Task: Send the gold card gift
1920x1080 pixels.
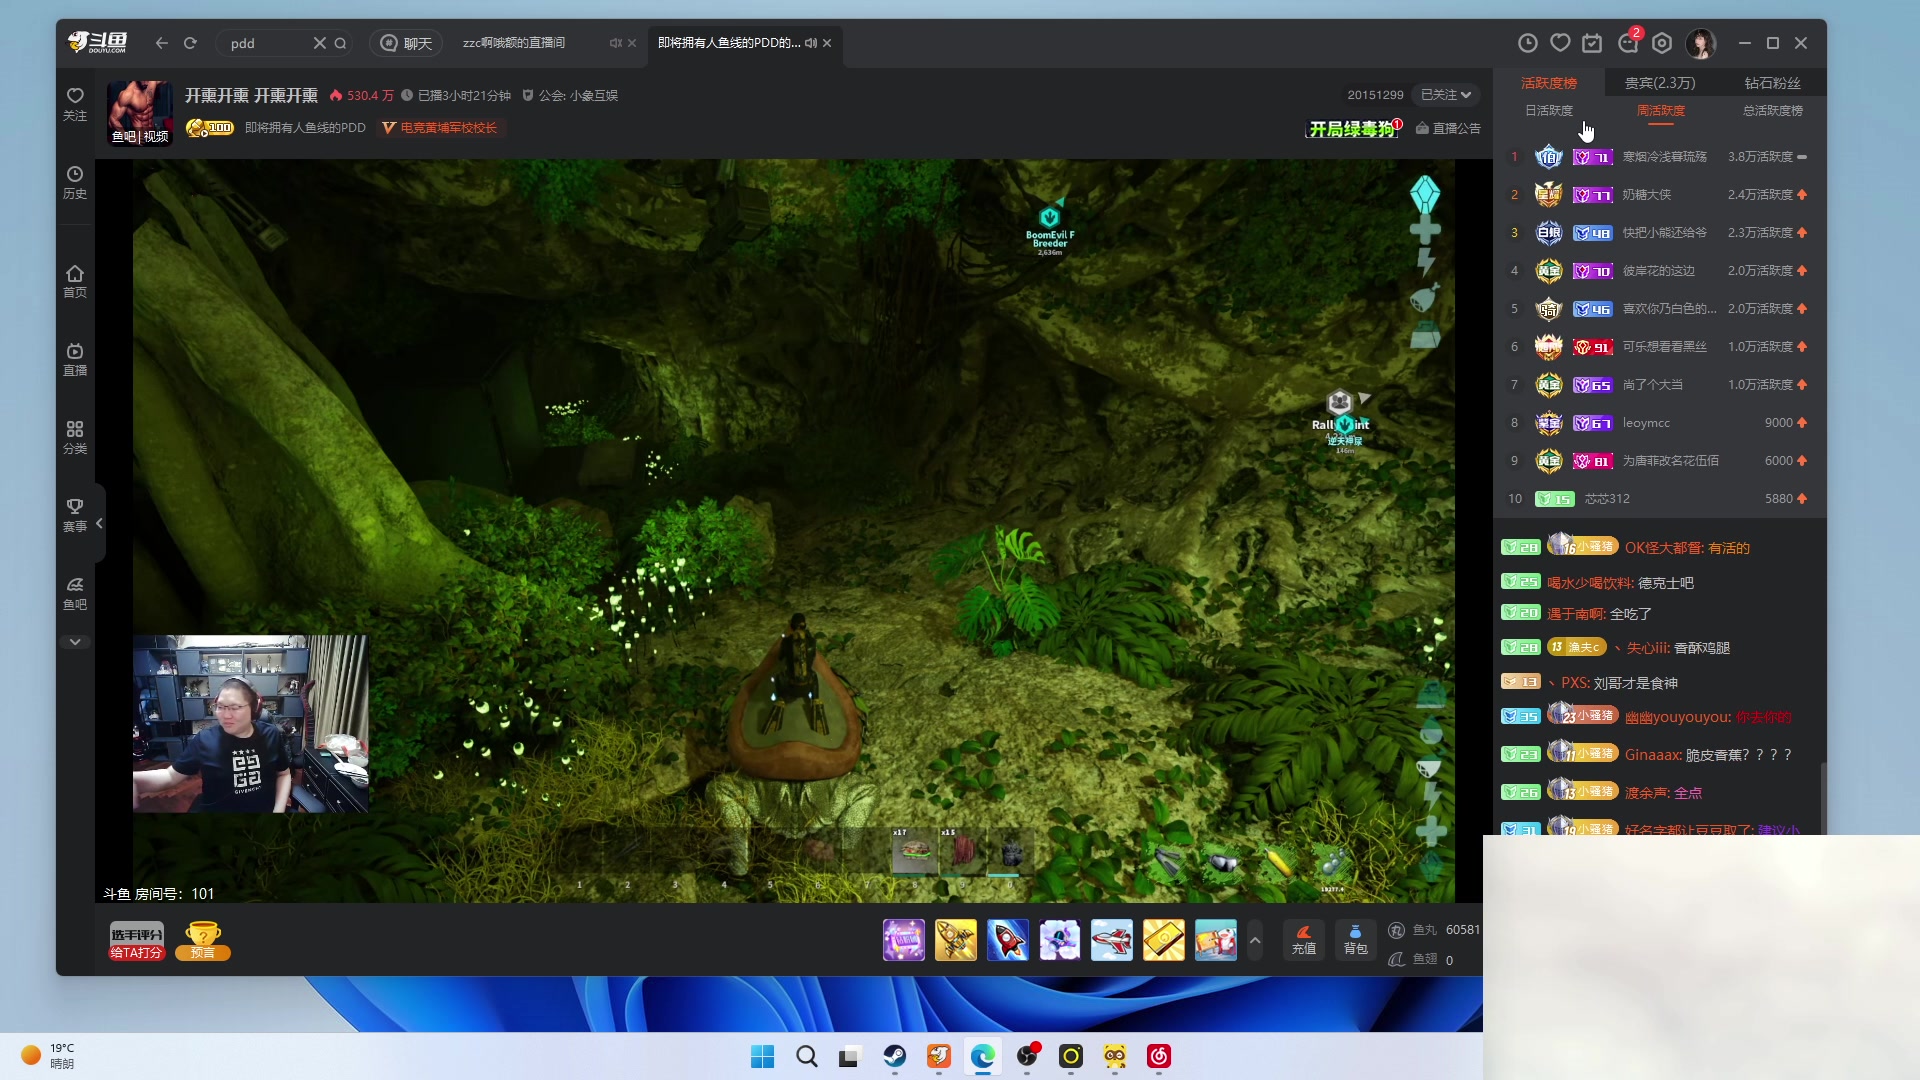Action: pos(1164,941)
